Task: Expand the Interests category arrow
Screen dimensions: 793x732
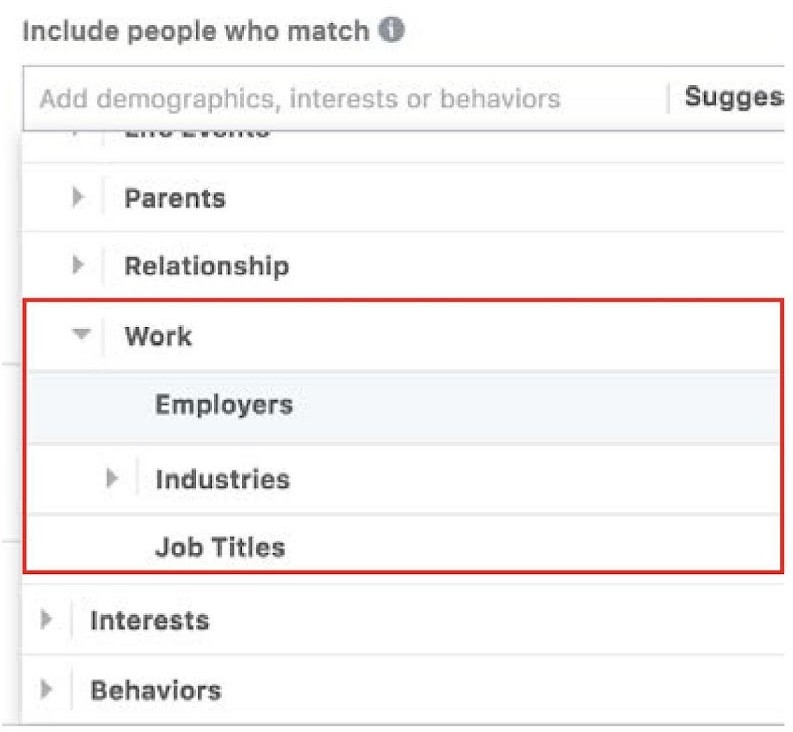Action: pos(46,620)
